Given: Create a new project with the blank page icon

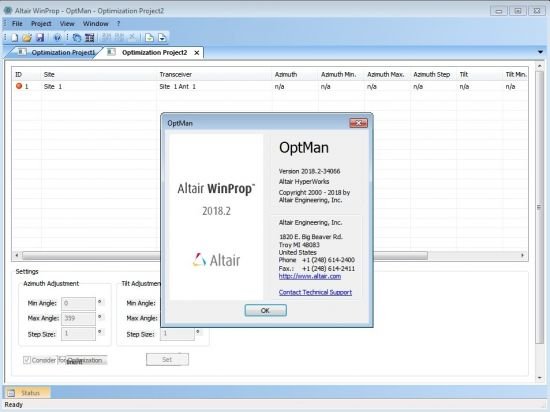Looking at the screenshot, I should 15,38.
